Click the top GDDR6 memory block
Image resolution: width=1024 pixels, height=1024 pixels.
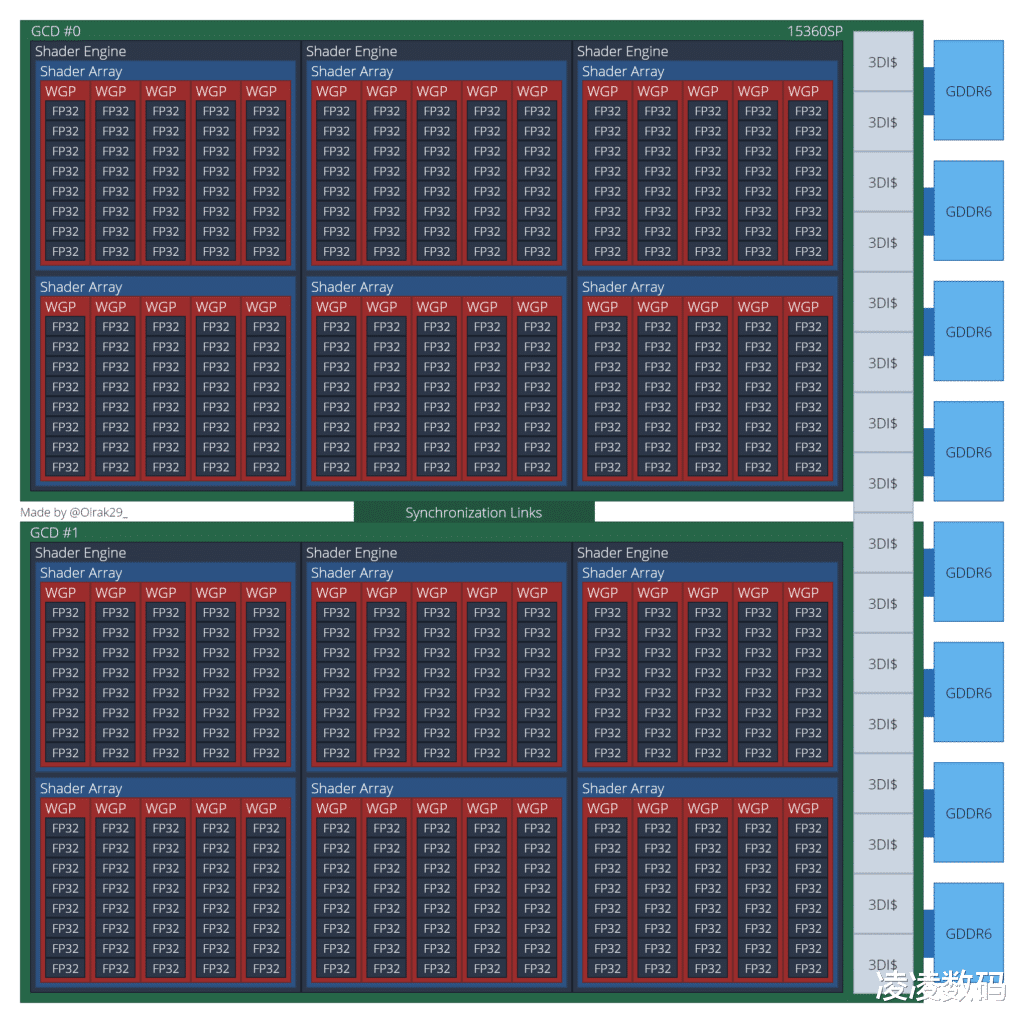click(x=967, y=91)
